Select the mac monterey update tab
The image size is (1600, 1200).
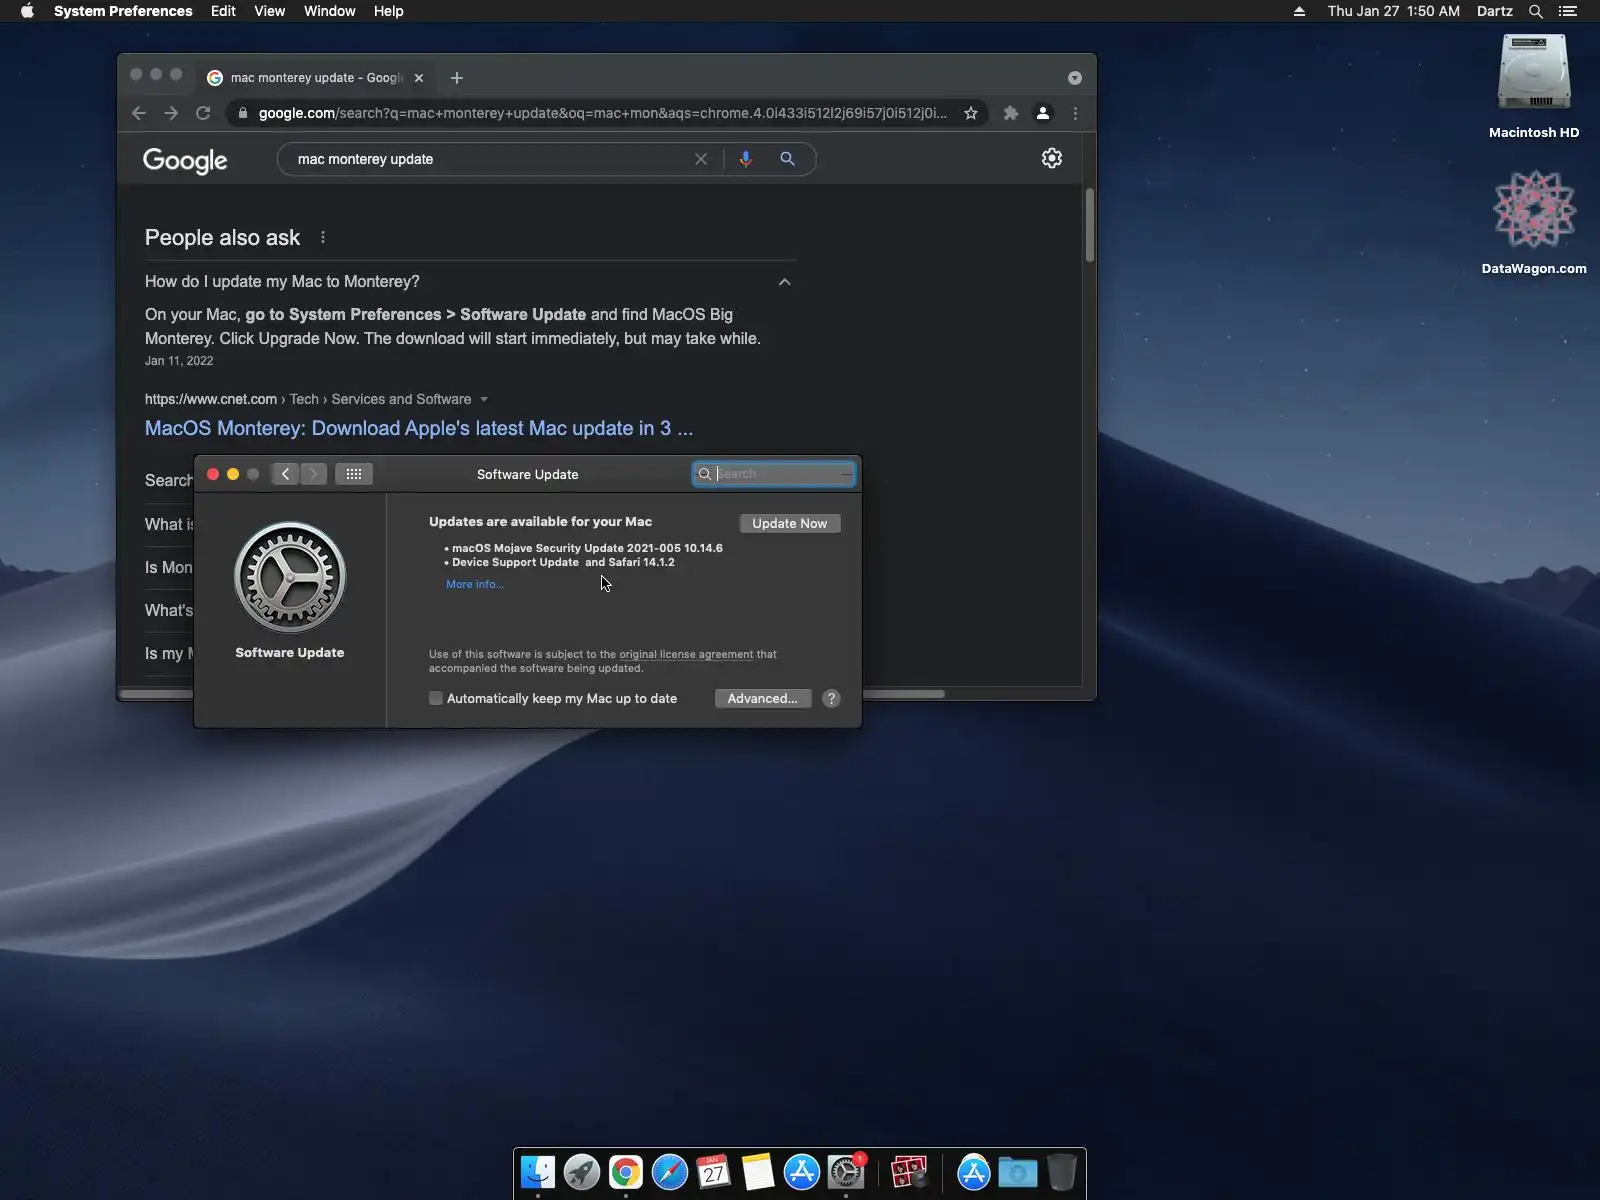coord(316,78)
